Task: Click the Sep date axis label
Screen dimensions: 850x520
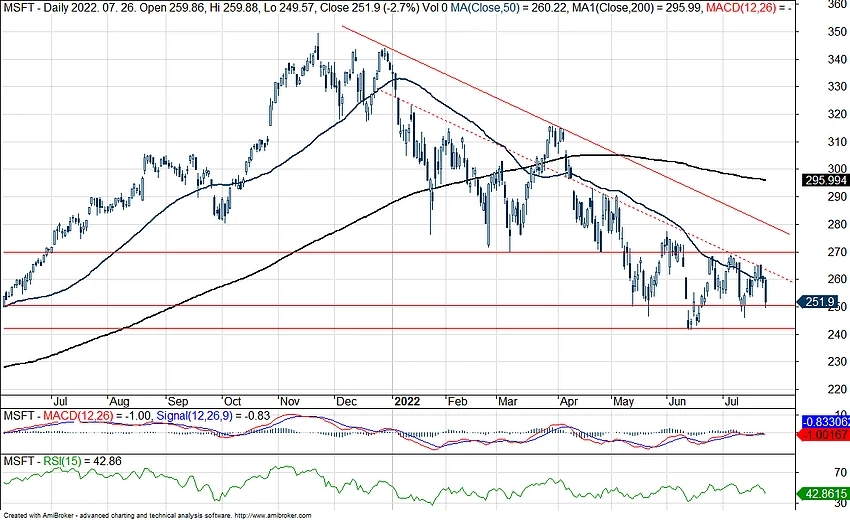Action: [178, 401]
